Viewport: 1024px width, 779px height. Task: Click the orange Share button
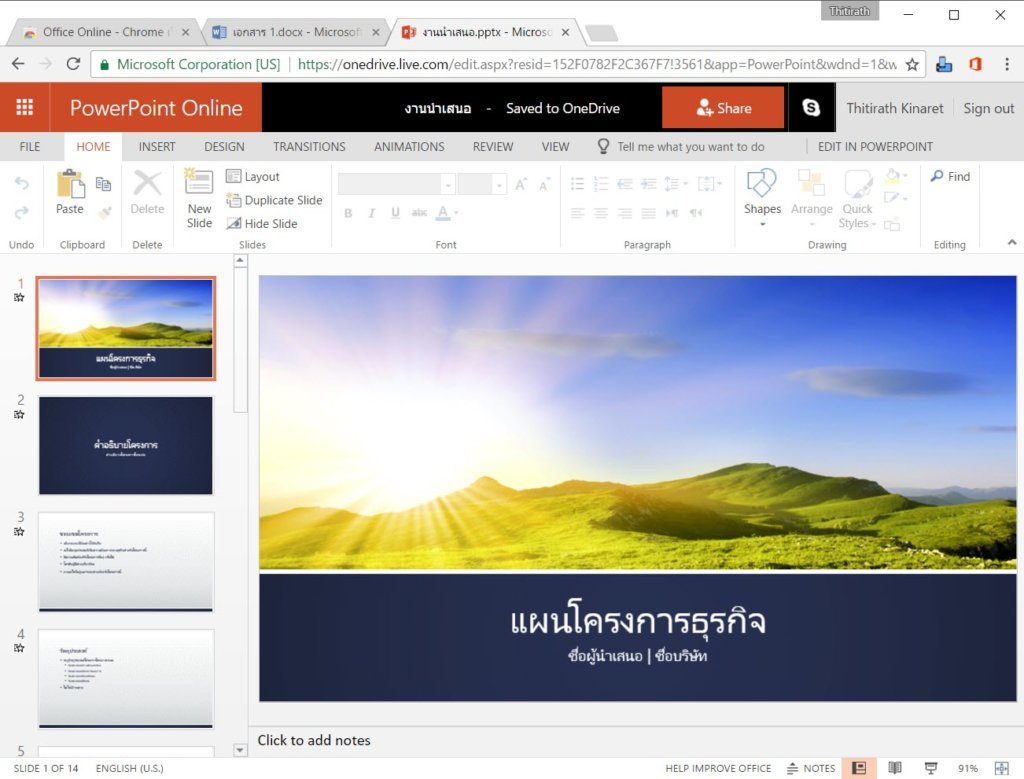point(723,108)
